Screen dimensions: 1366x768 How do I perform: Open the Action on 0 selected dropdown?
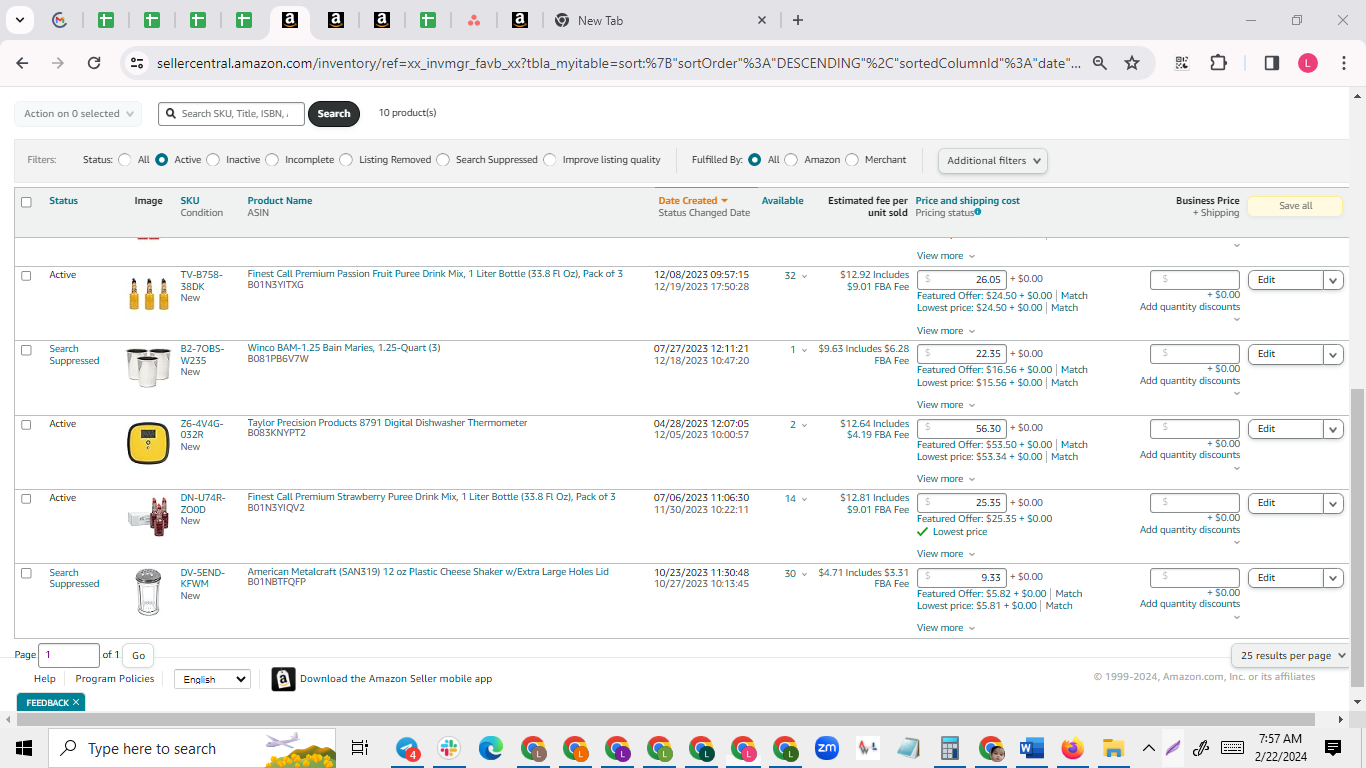point(78,114)
